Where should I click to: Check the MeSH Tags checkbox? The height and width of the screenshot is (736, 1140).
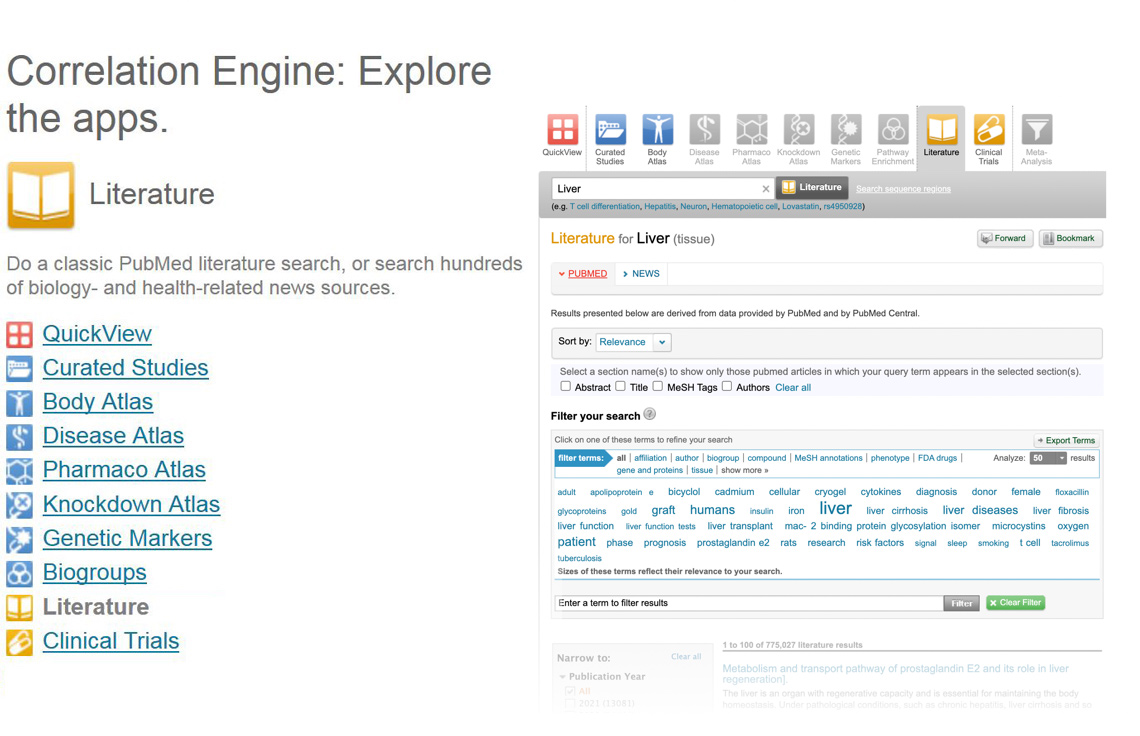coord(658,386)
